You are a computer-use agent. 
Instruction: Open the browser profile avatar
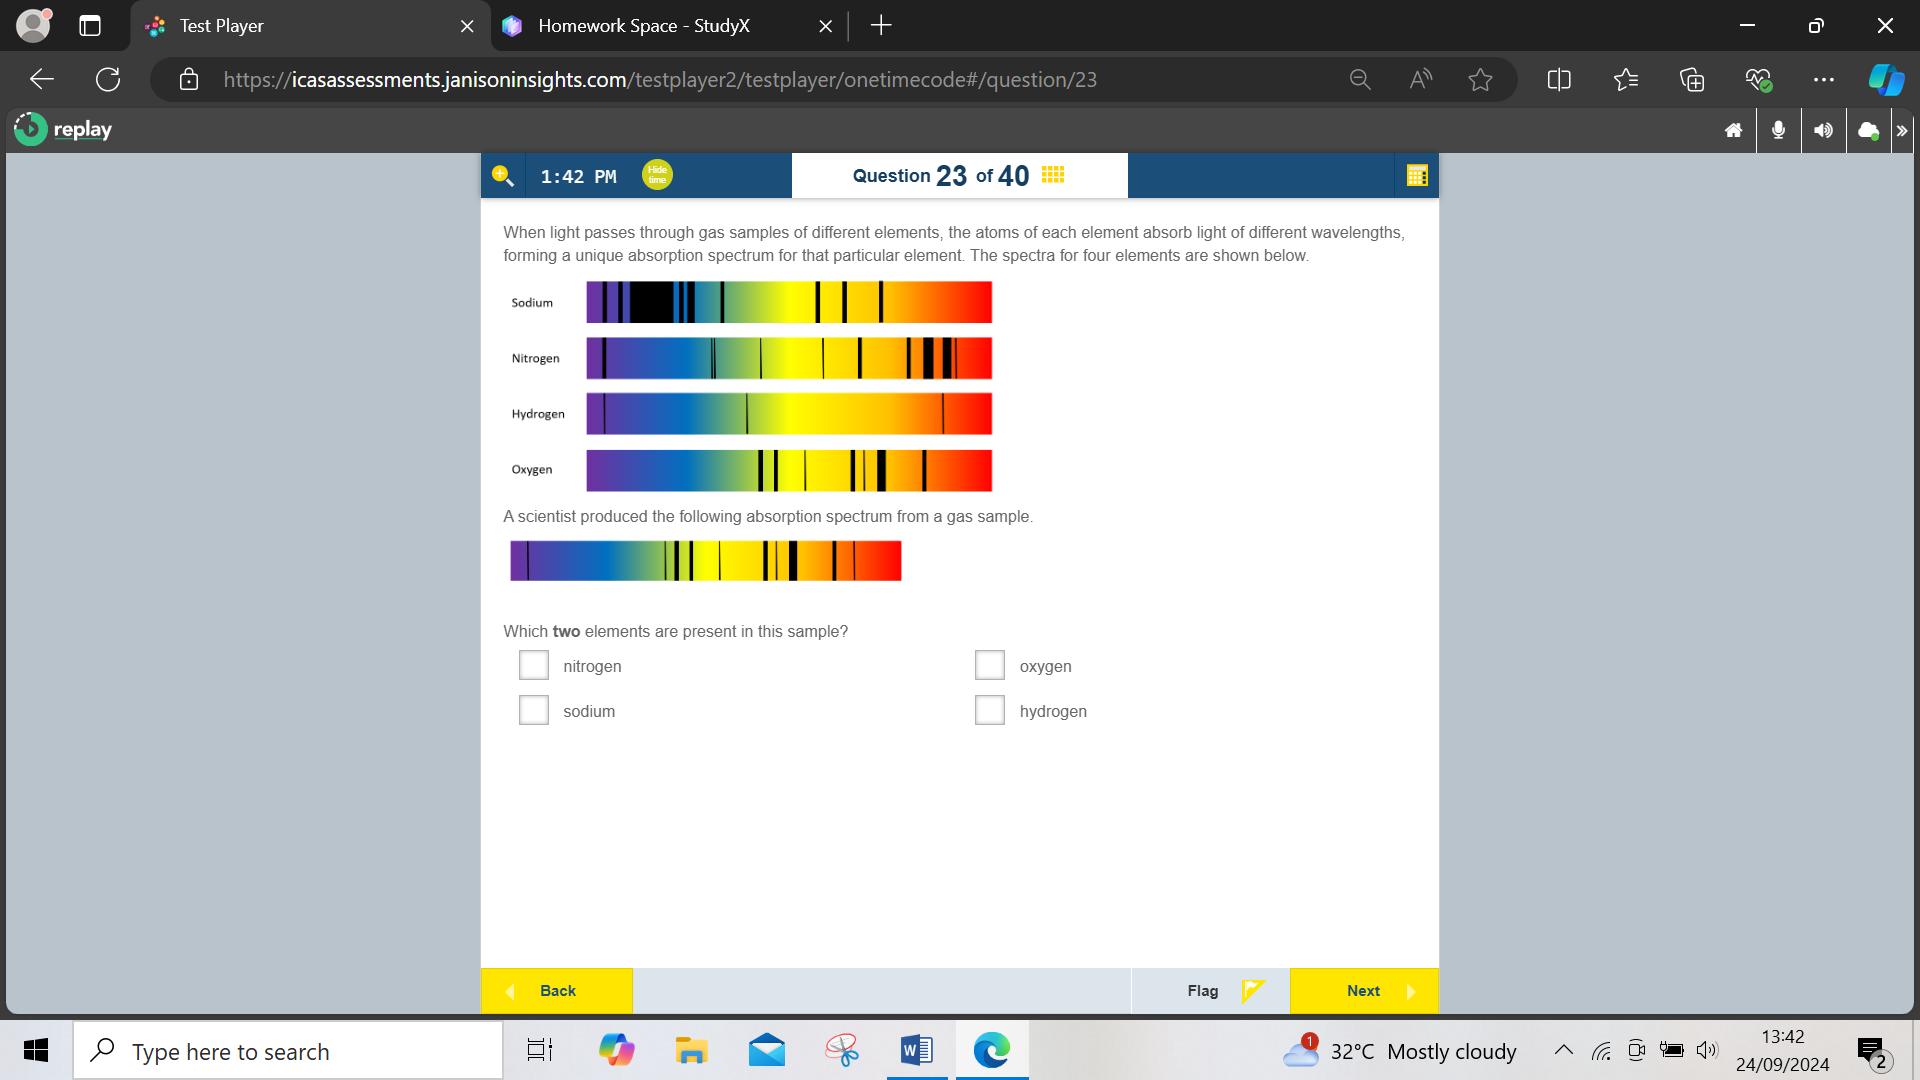point(33,25)
